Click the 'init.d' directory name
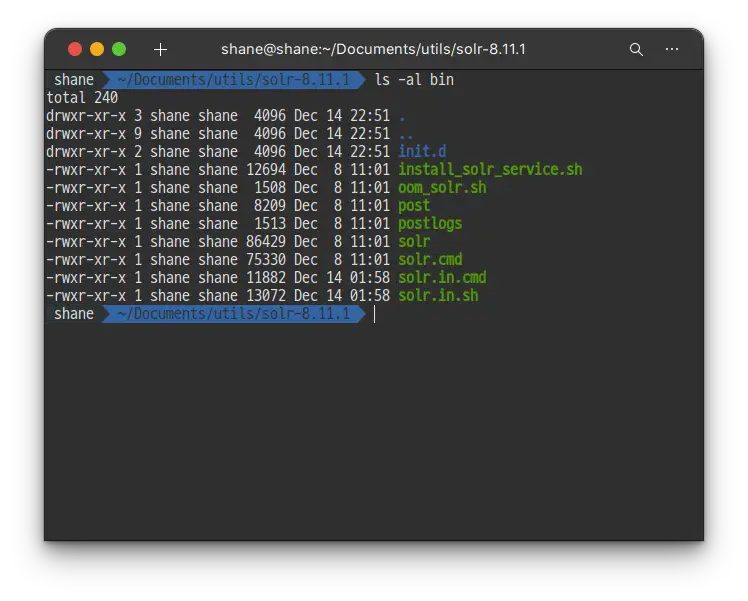This screenshot has height=601, width=748. 422,152
